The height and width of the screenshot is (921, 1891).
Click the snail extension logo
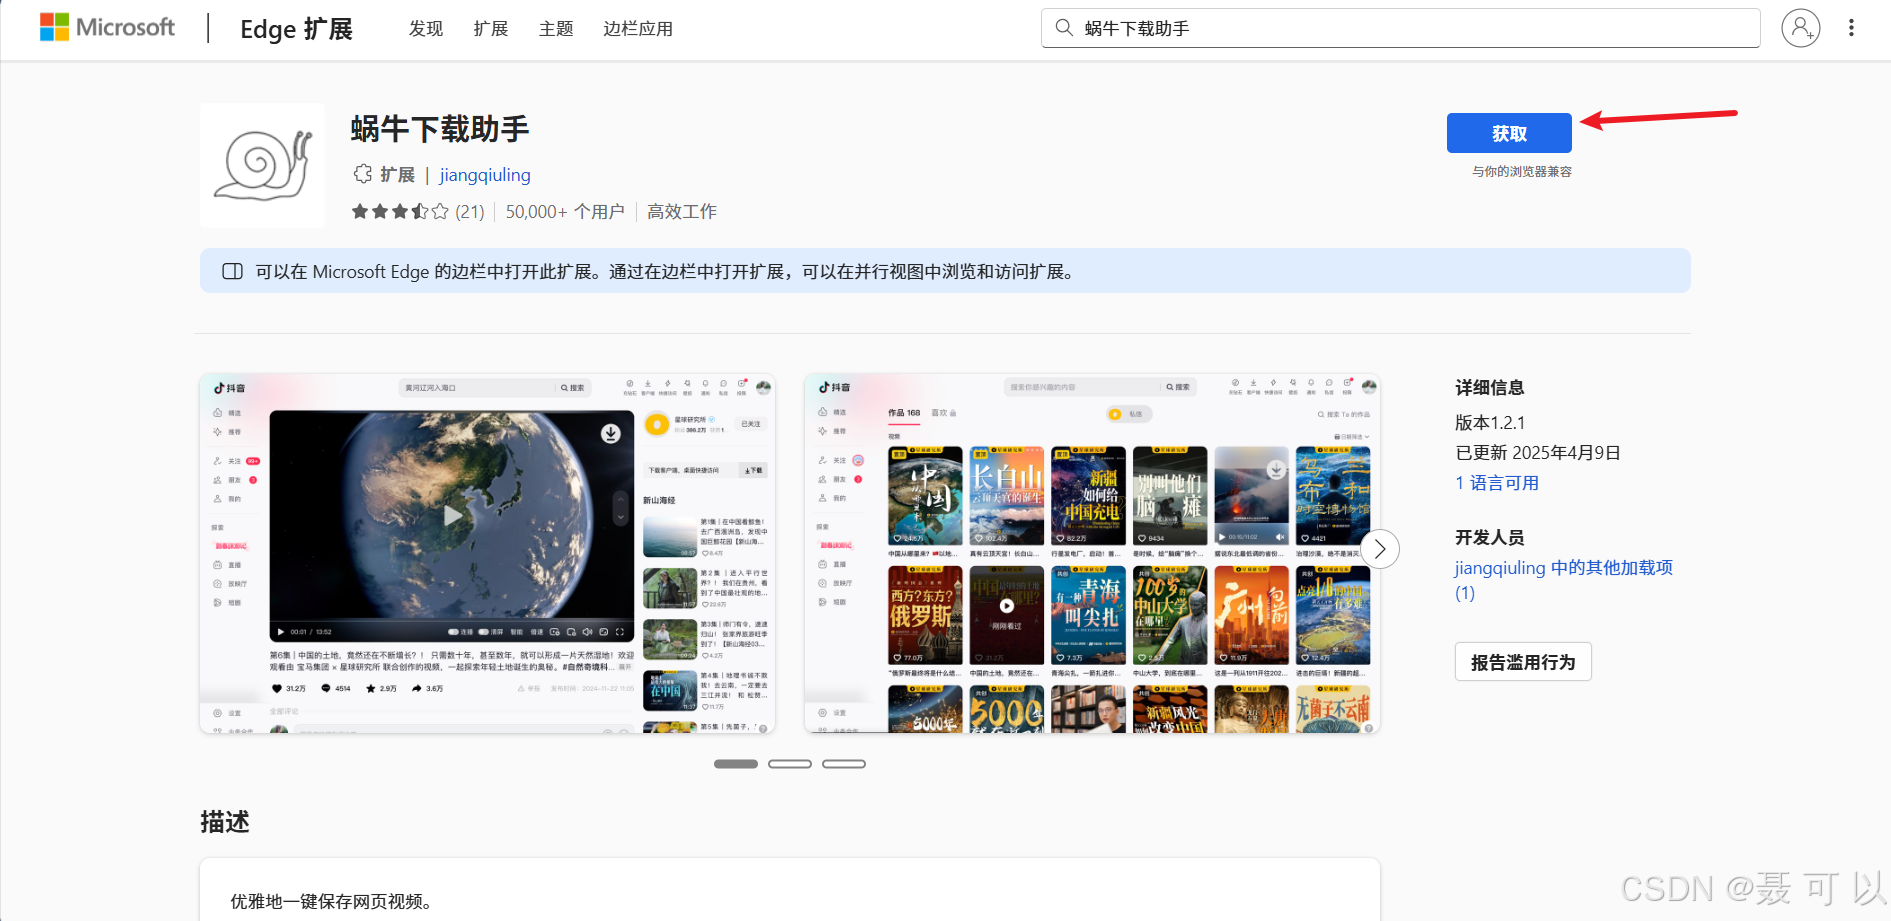[x=263, y=165]
